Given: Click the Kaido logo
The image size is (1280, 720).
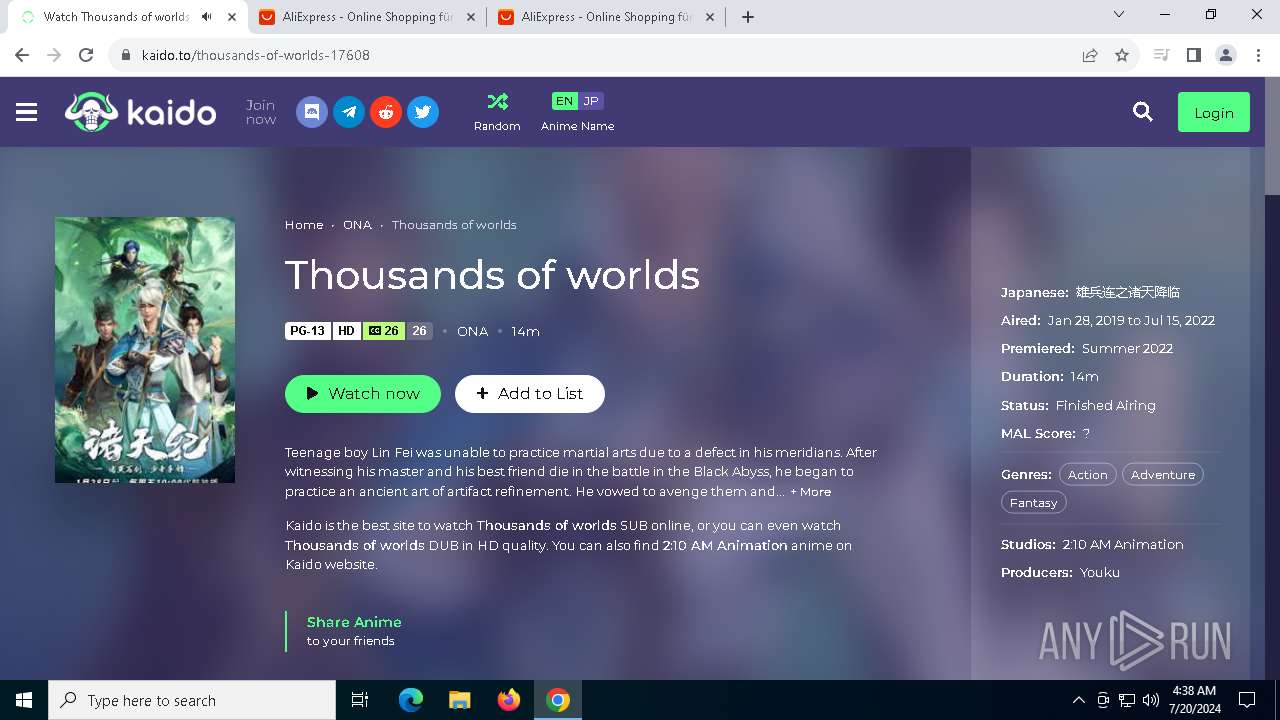Looking at the screenshot, I should (140, 112).
